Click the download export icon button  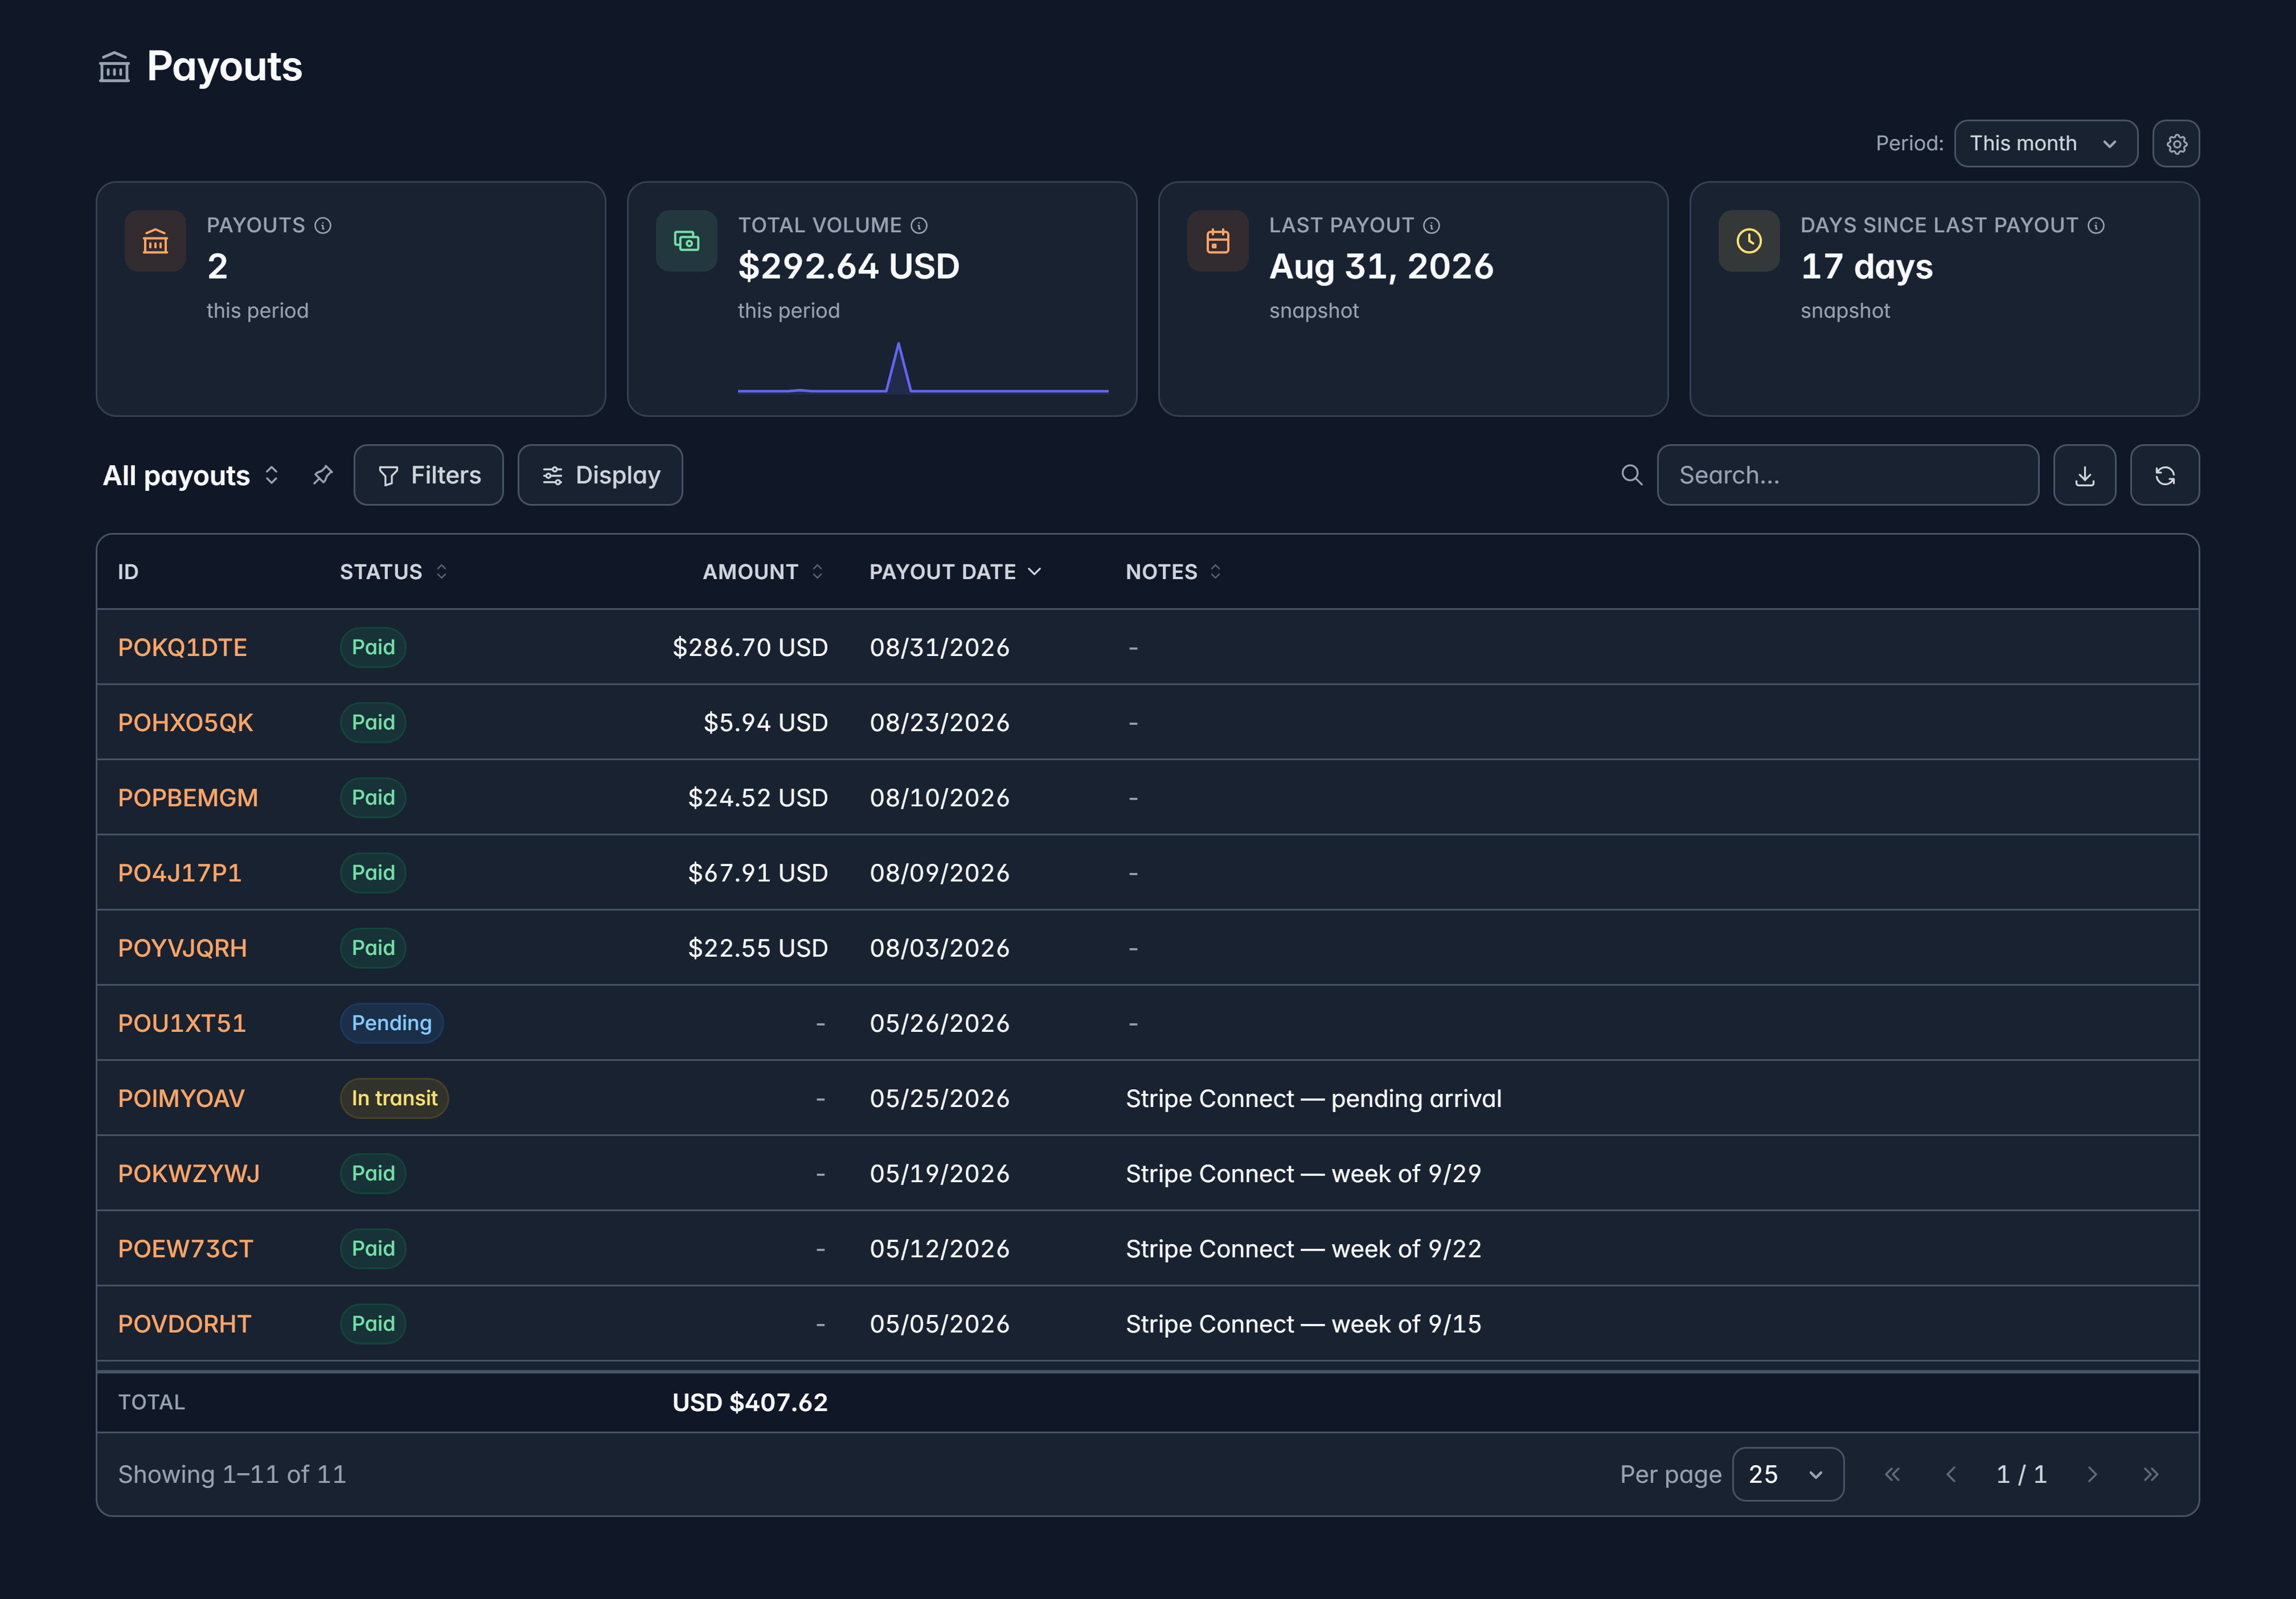(x=2084, y=475)
